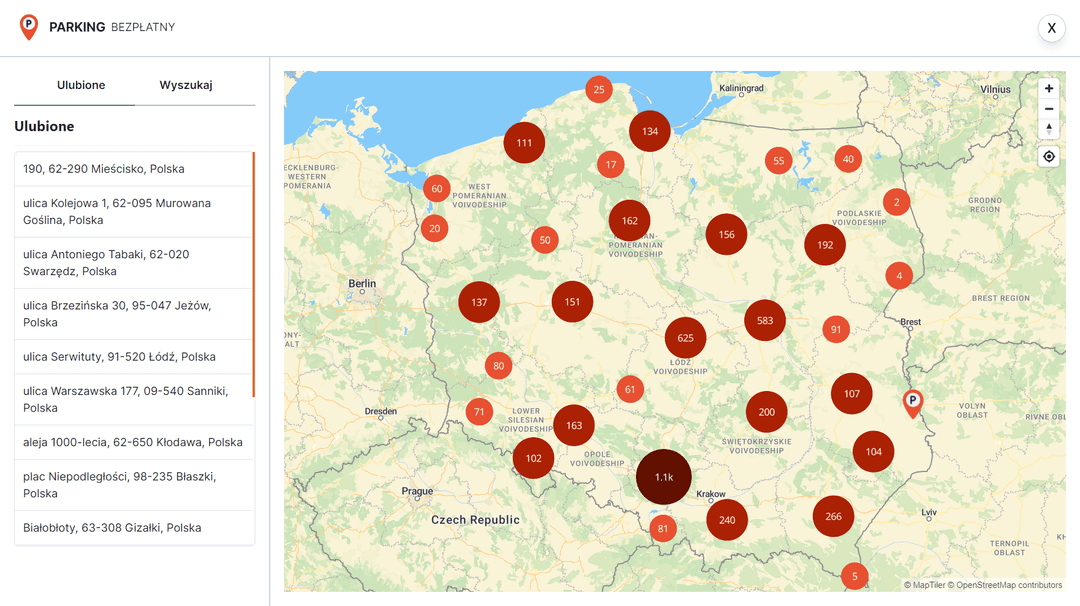Zoom out the map with minus button

pos(1048,109)
